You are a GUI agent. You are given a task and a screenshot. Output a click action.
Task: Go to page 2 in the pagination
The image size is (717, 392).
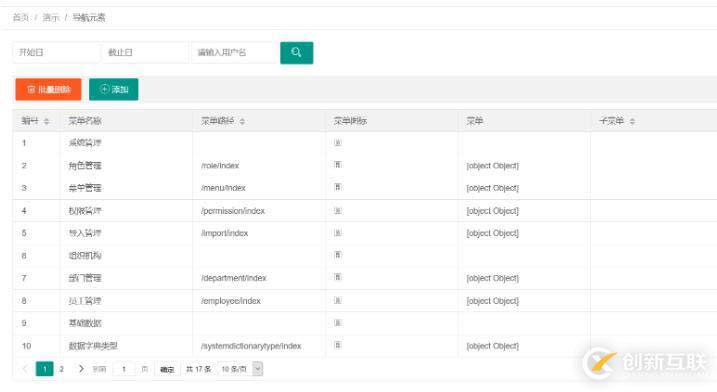(x=61, y=369)
